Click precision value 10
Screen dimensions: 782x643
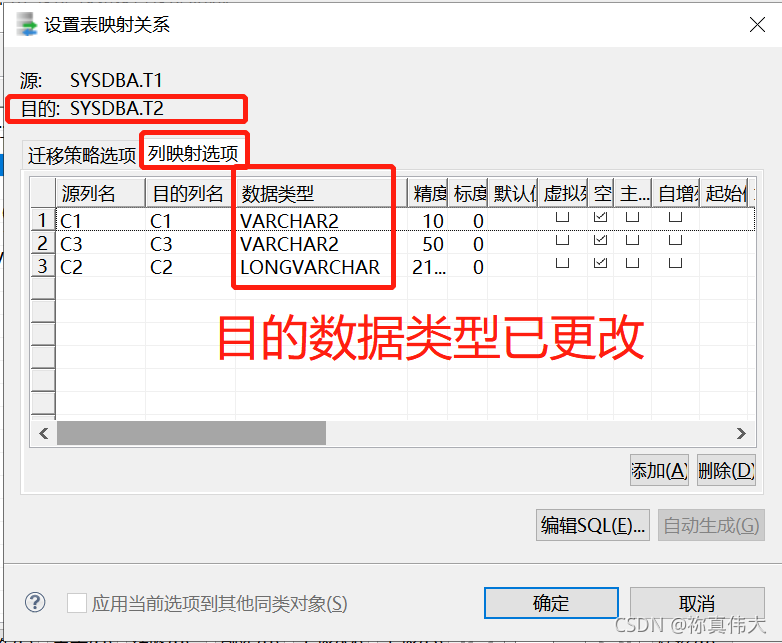tap(428, 220)
